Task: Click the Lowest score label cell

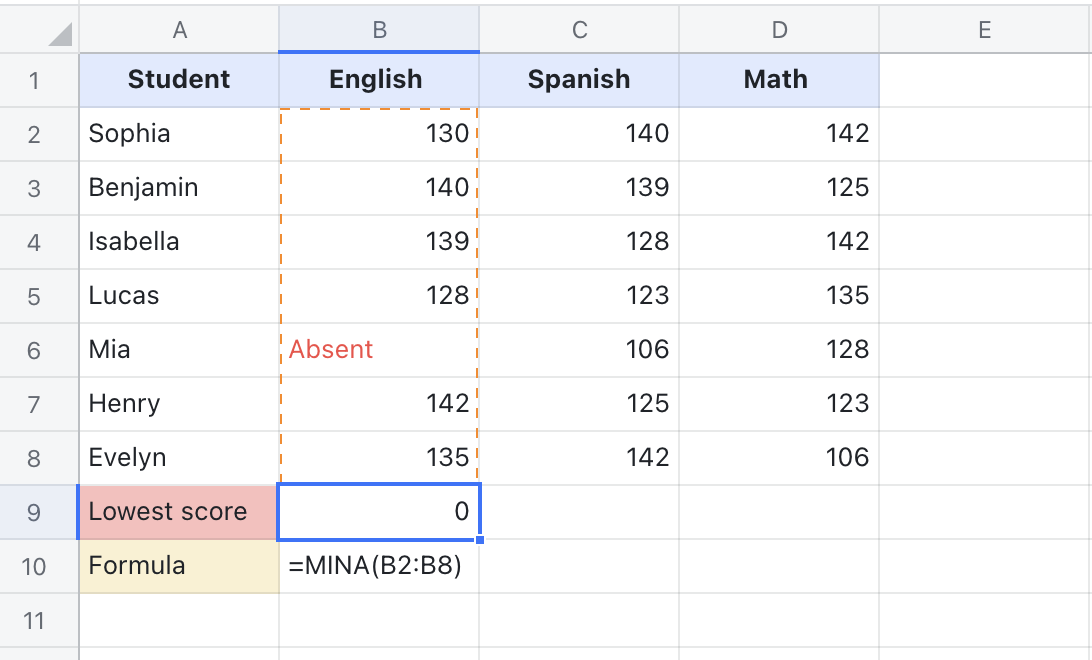Action: click(179, 512)
